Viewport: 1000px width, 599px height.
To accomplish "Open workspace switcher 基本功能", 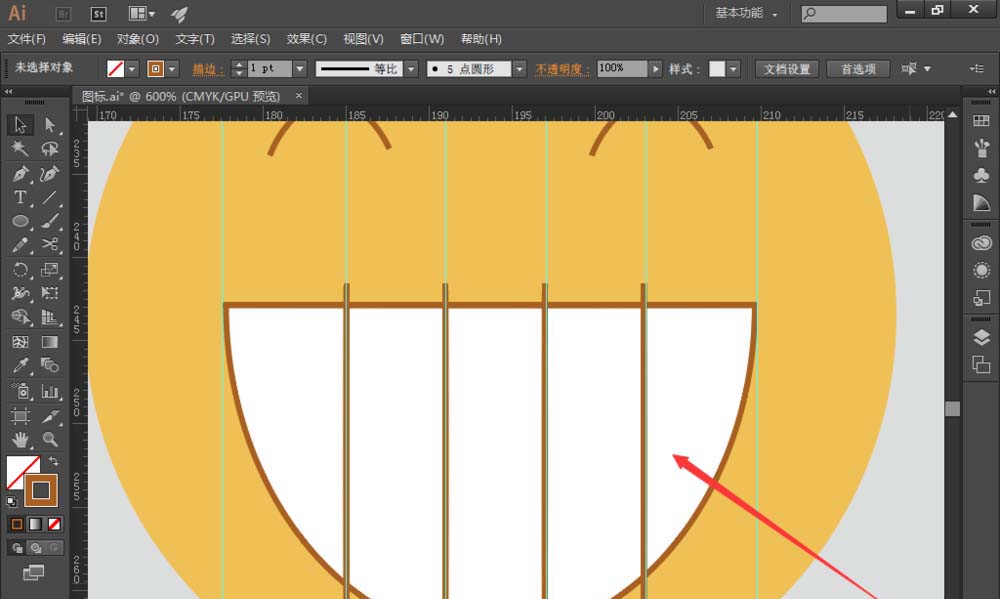I will coord(746,13).
